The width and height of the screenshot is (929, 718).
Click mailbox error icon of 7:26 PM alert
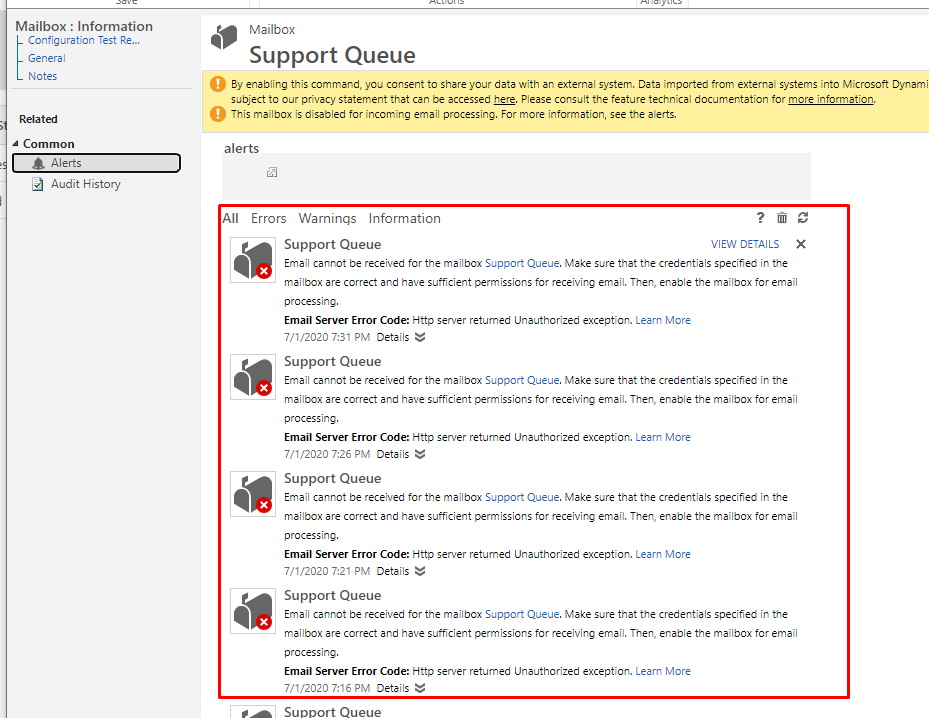coord(252,377)
